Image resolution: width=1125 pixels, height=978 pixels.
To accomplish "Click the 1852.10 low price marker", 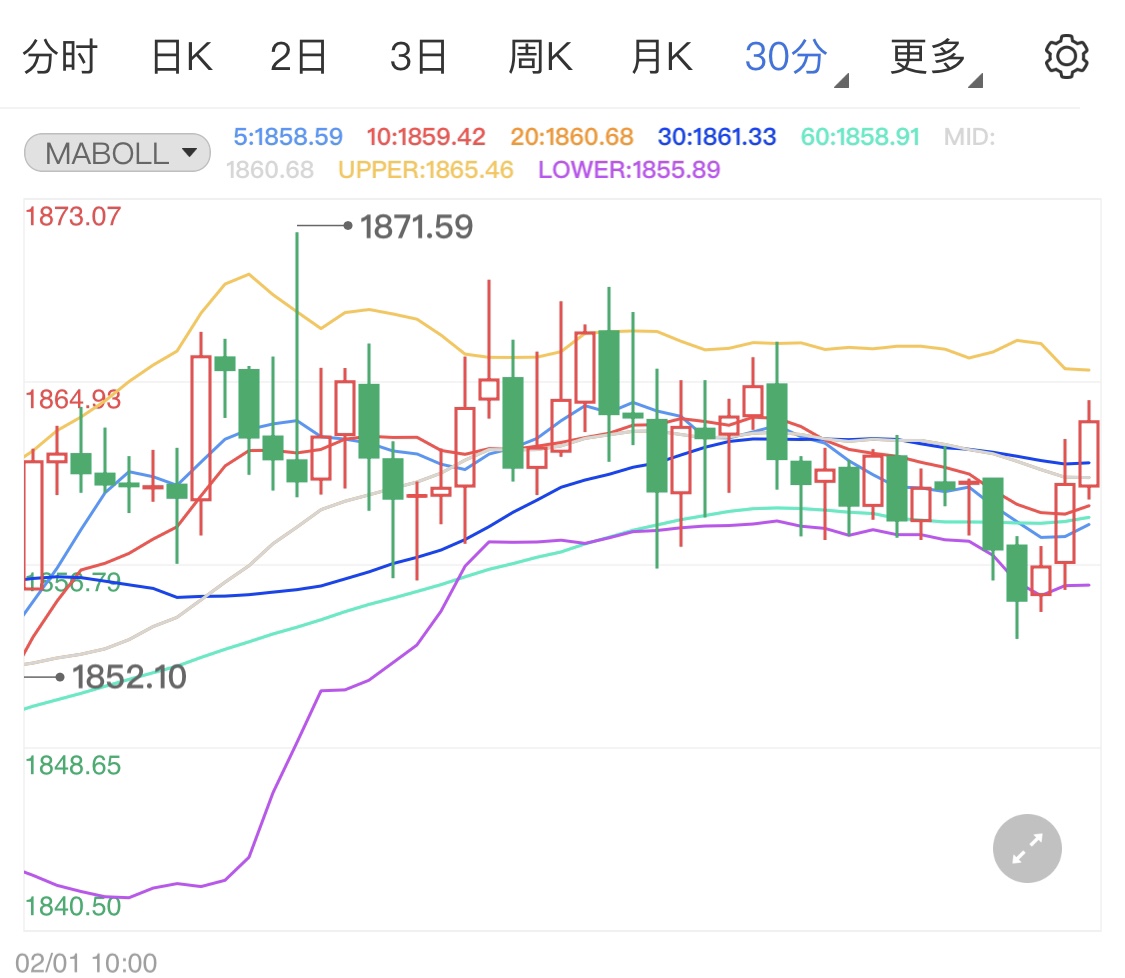I will pyautogui.click(x=129, y=677).
